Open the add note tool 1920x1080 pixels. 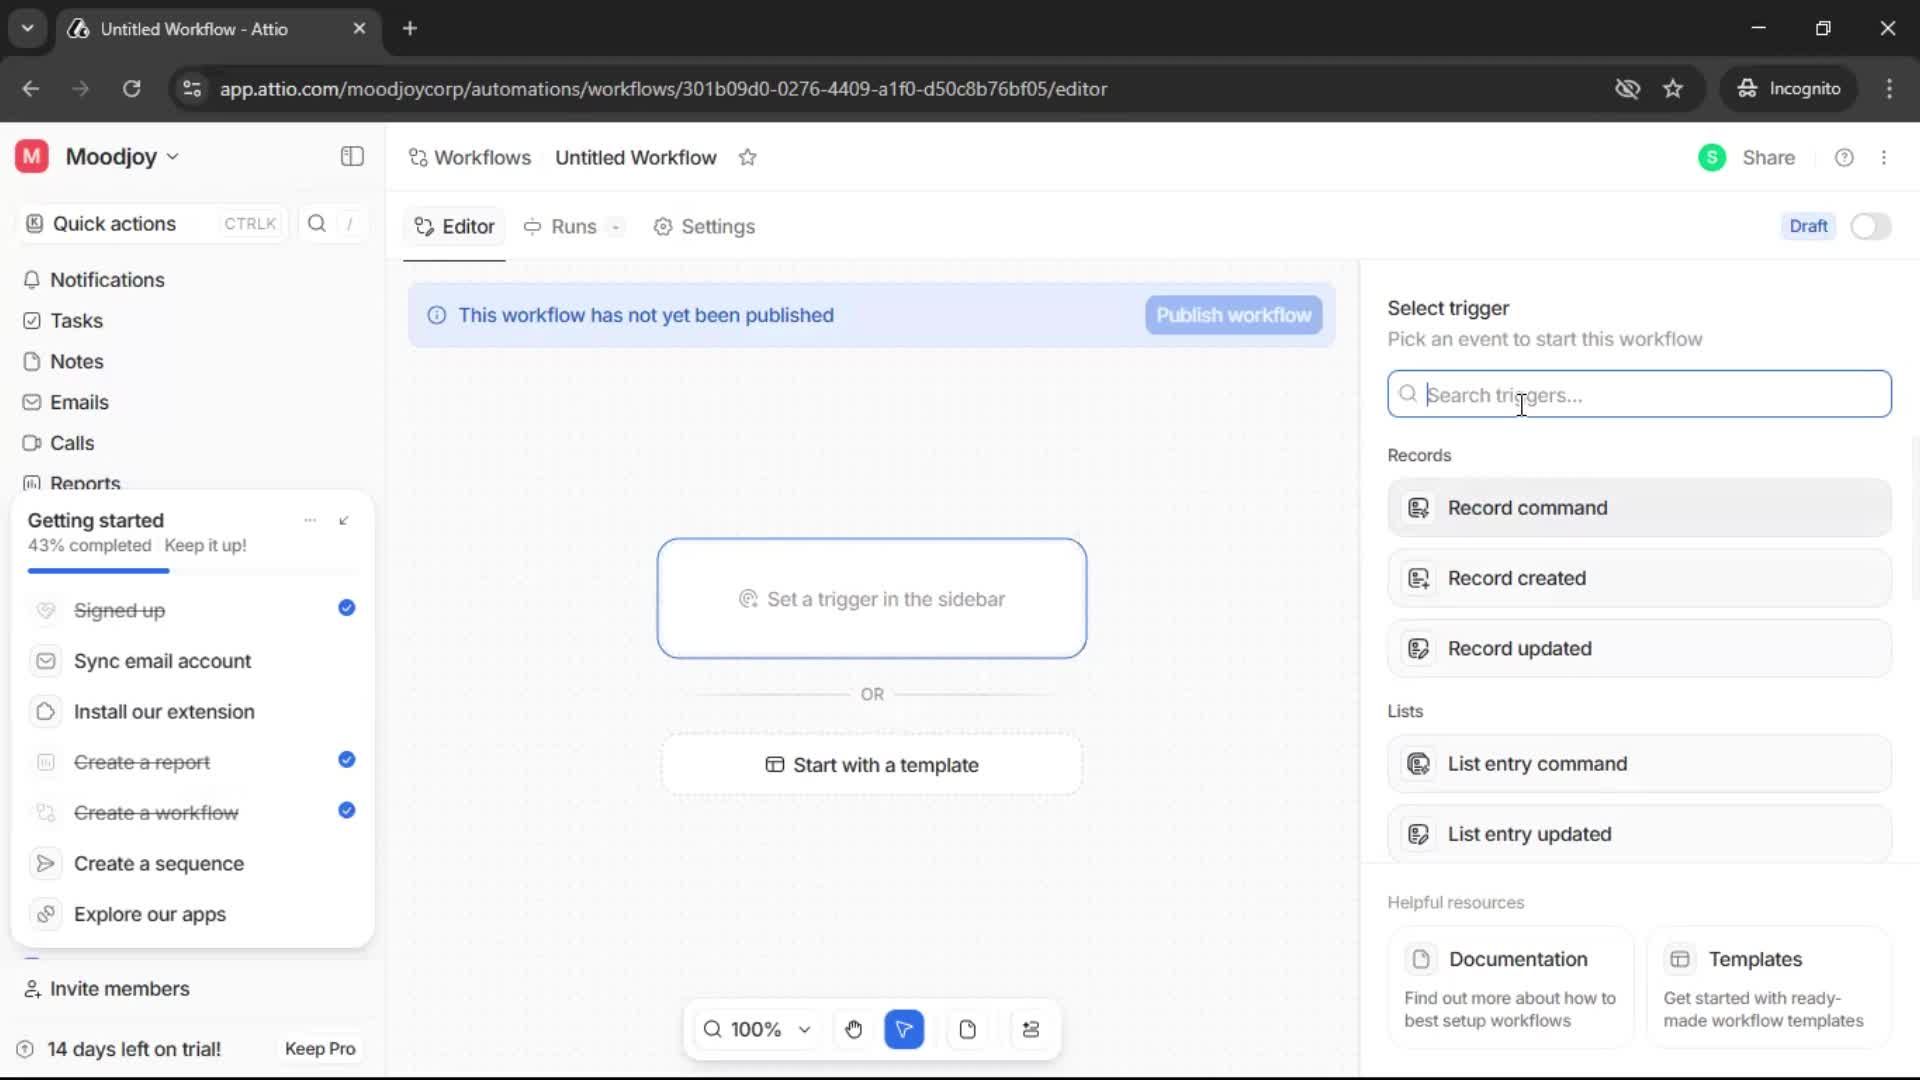click(x=967, y=1029)
